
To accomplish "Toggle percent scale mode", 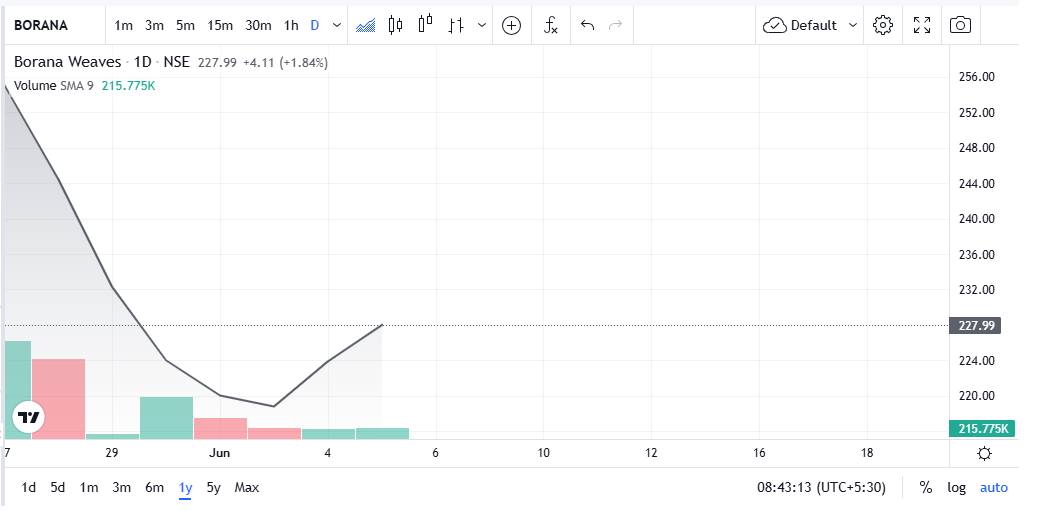I will (925, 488).
